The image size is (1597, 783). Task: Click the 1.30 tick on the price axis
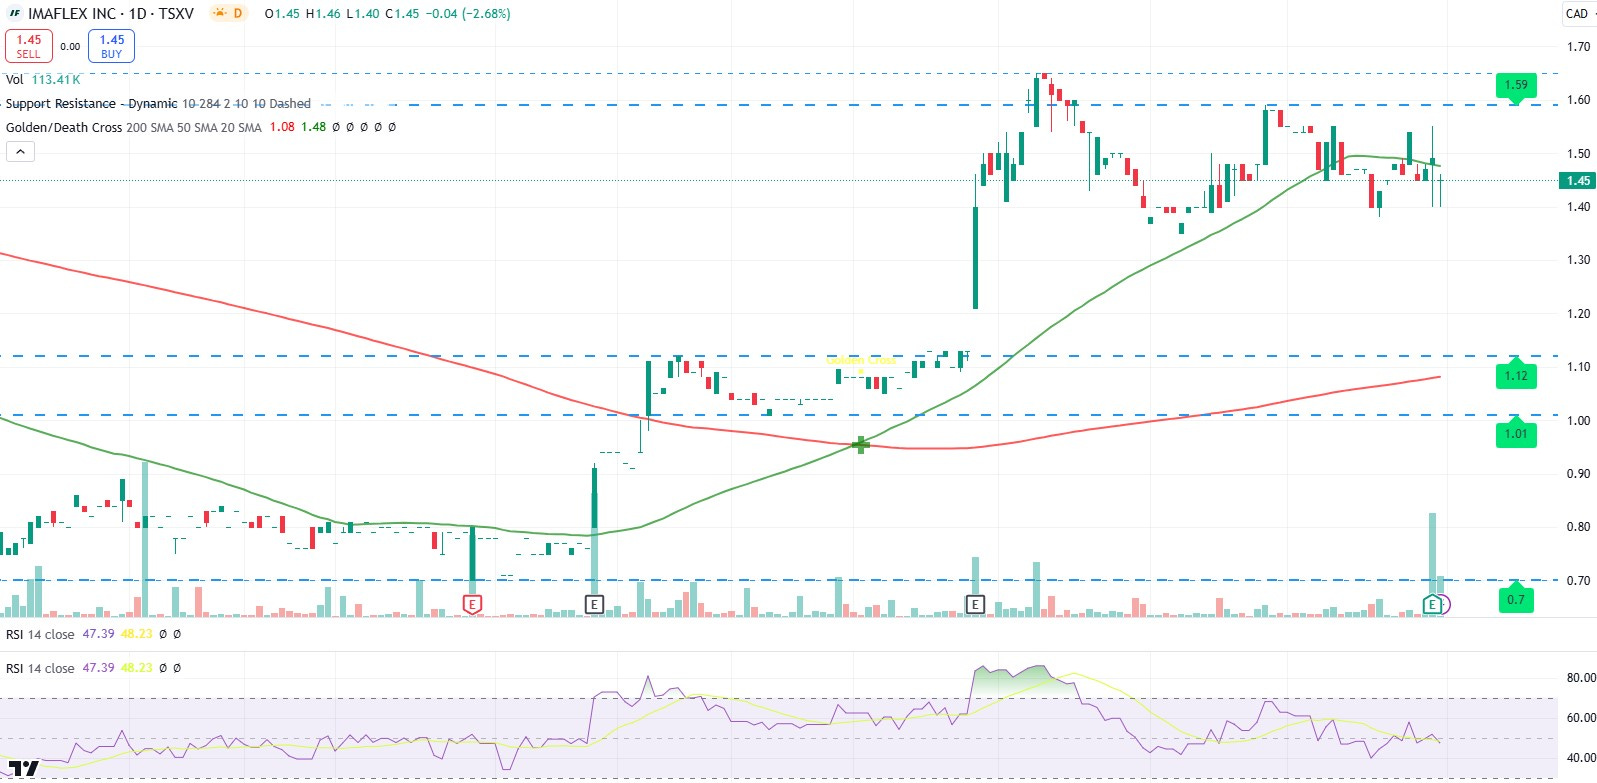click(1578, 260)
